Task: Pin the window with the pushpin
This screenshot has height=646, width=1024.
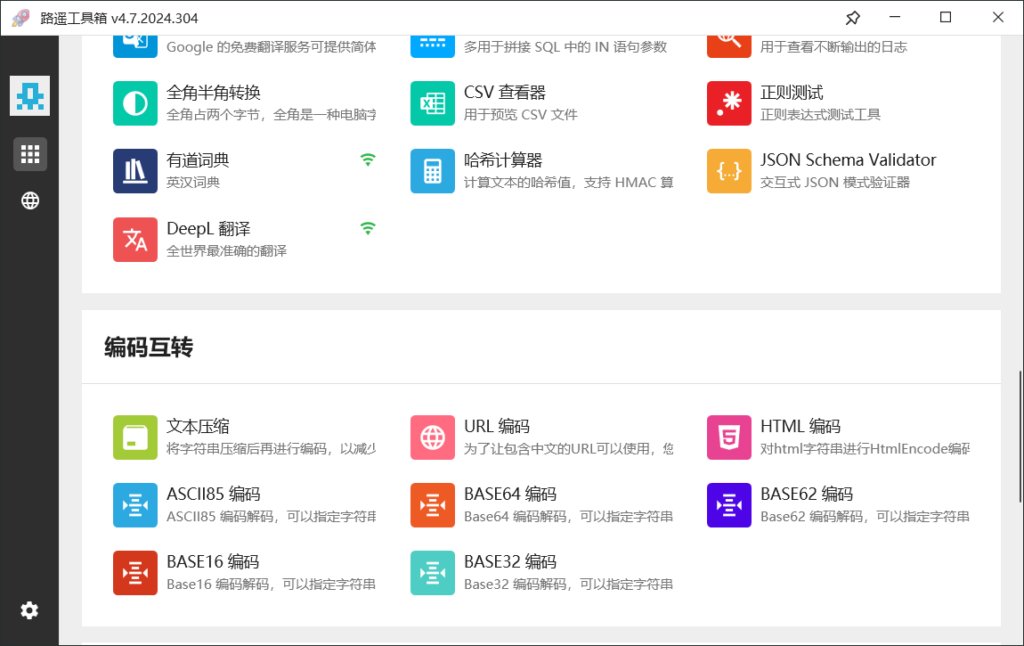Action: [852, 18]
